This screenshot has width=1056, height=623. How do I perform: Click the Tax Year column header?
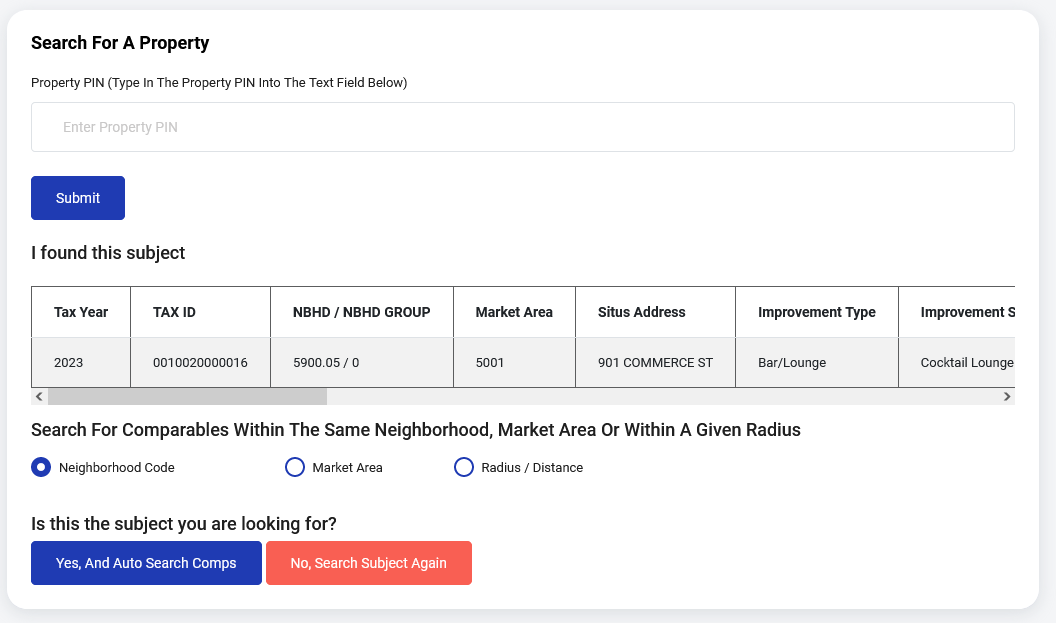click(81, 312)
